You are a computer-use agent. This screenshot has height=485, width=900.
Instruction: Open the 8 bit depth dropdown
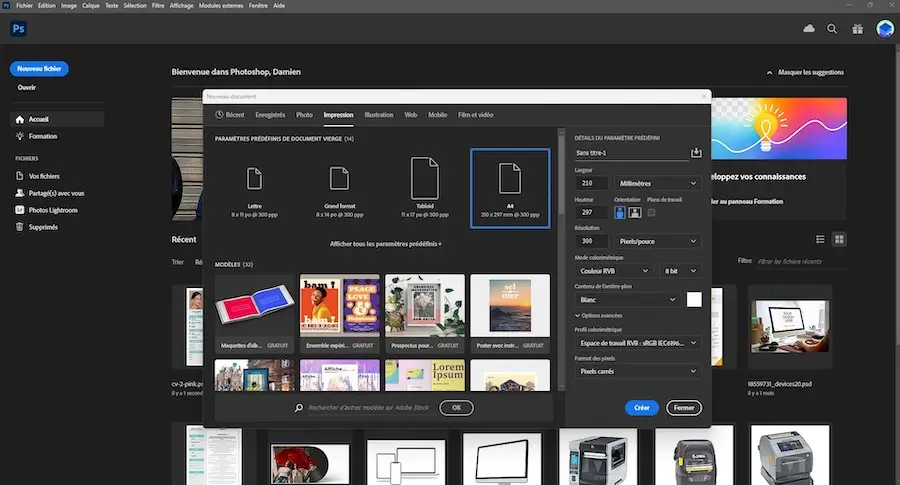680,271
